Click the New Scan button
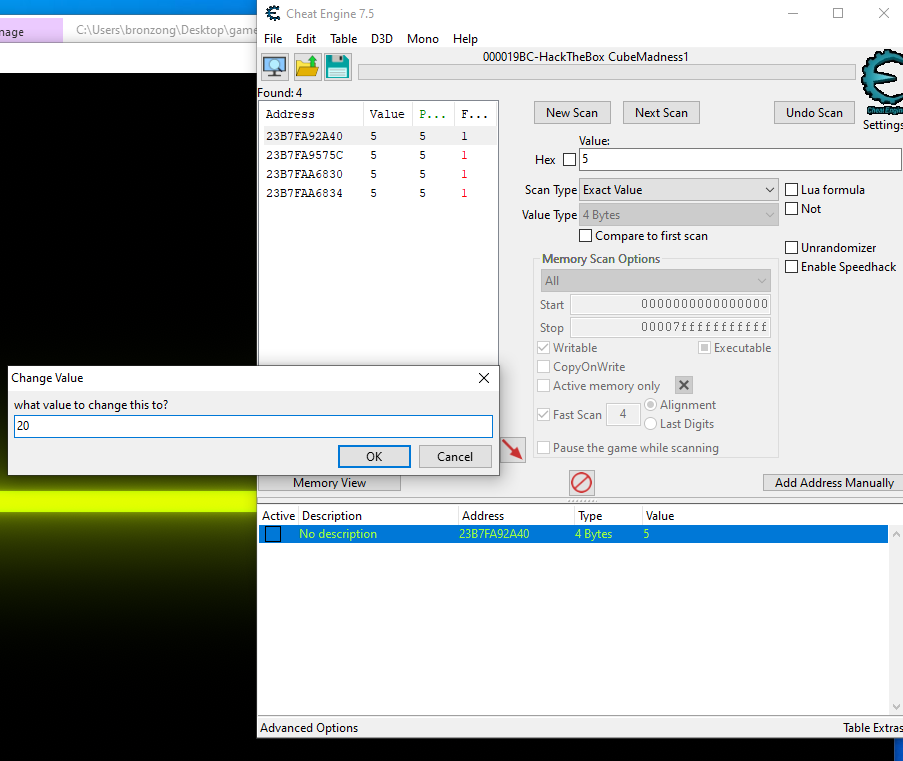 (572, 113)
